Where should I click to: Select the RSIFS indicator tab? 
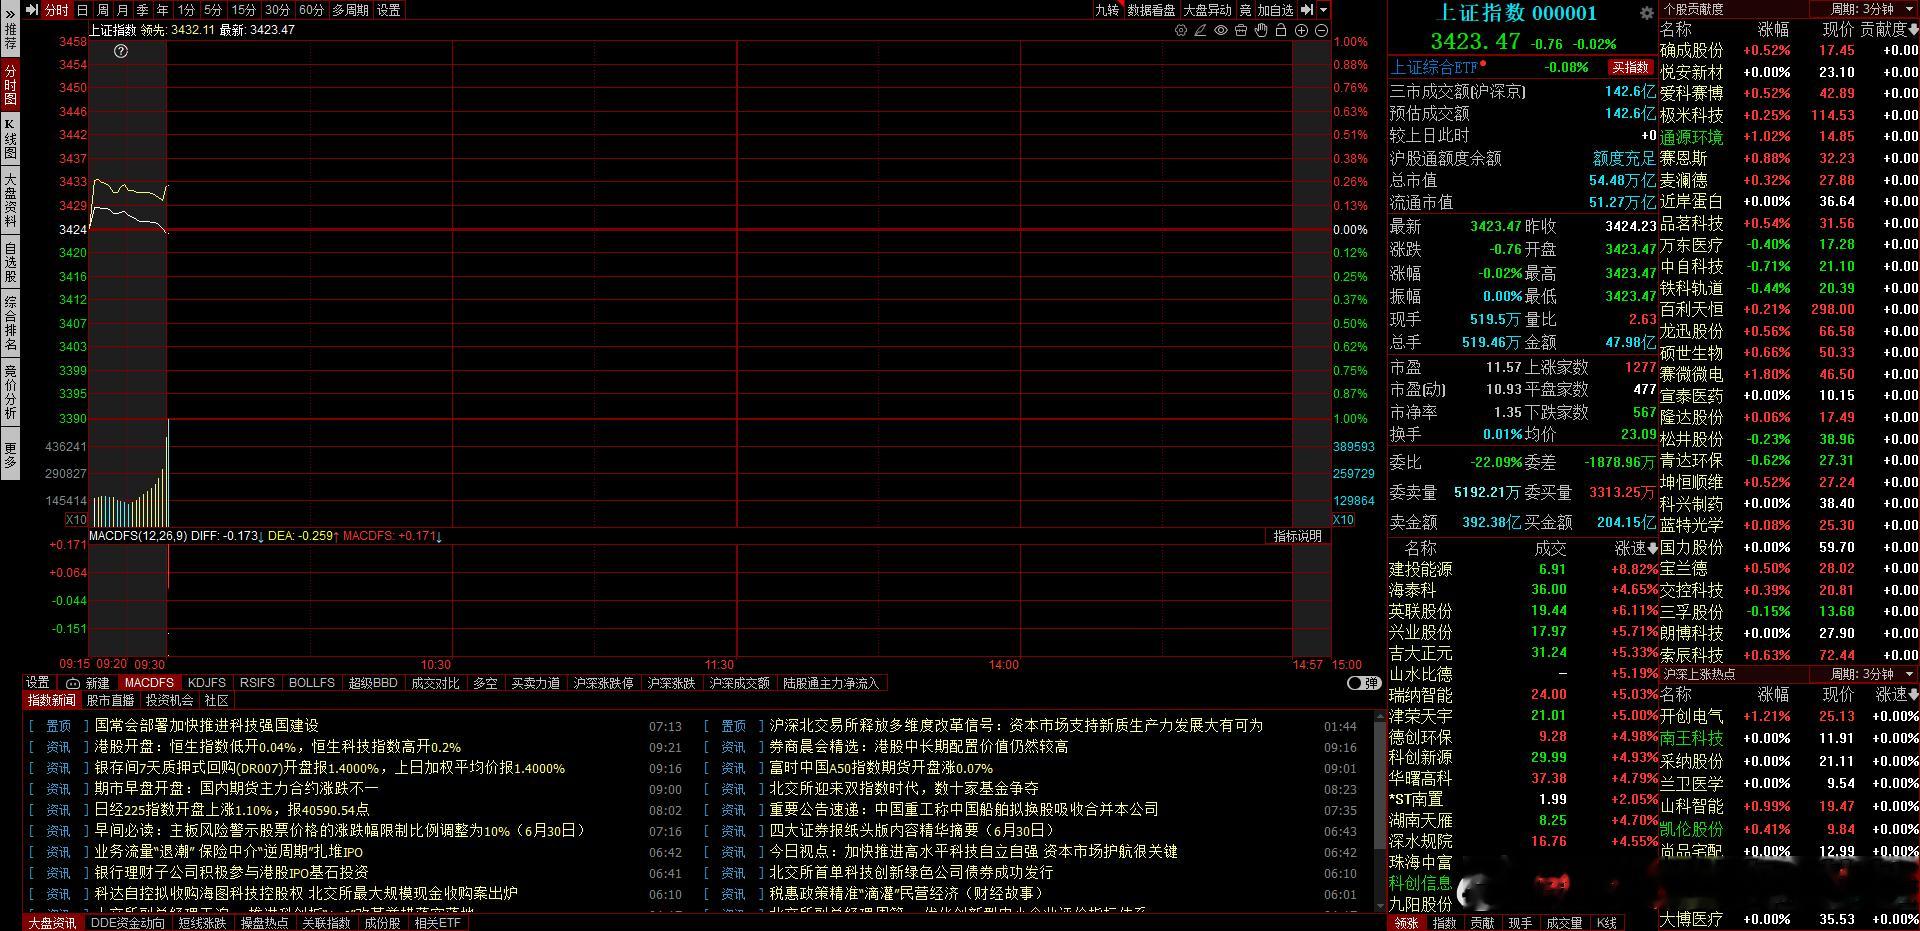pyautogui.click(x=257, y=683)
